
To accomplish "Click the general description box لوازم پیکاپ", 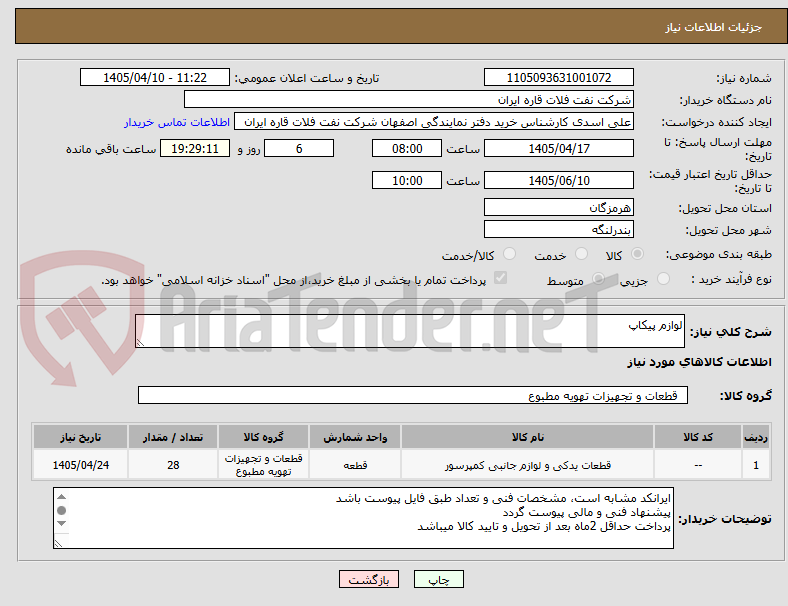I will click(410, 331).
